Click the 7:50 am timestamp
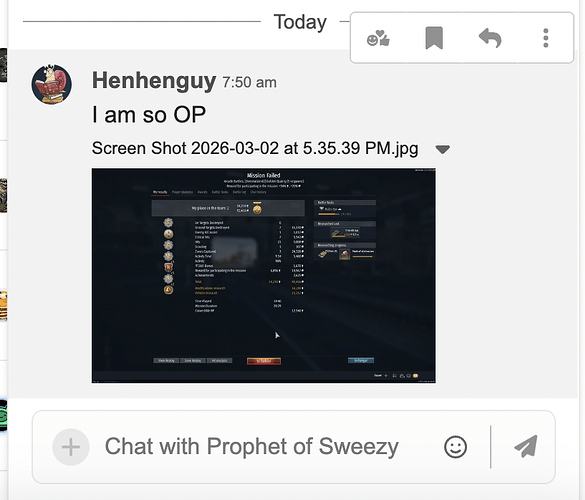Viewport: 585px width, 500px height. [x=250, y=82]
